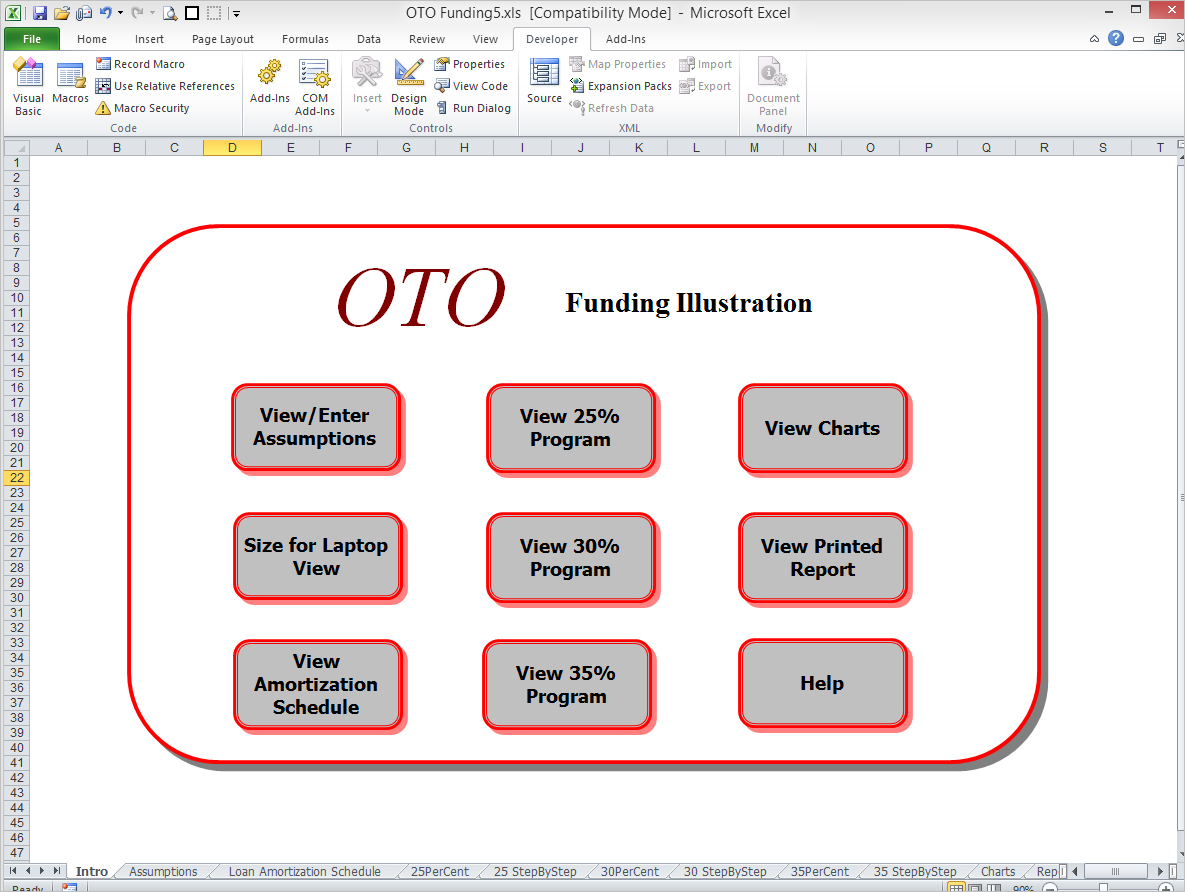The width and height of the screenshot is (1185, 892).
Task: Open Loan Amortization Schedule sheet tab
Action: coord(305,872)
